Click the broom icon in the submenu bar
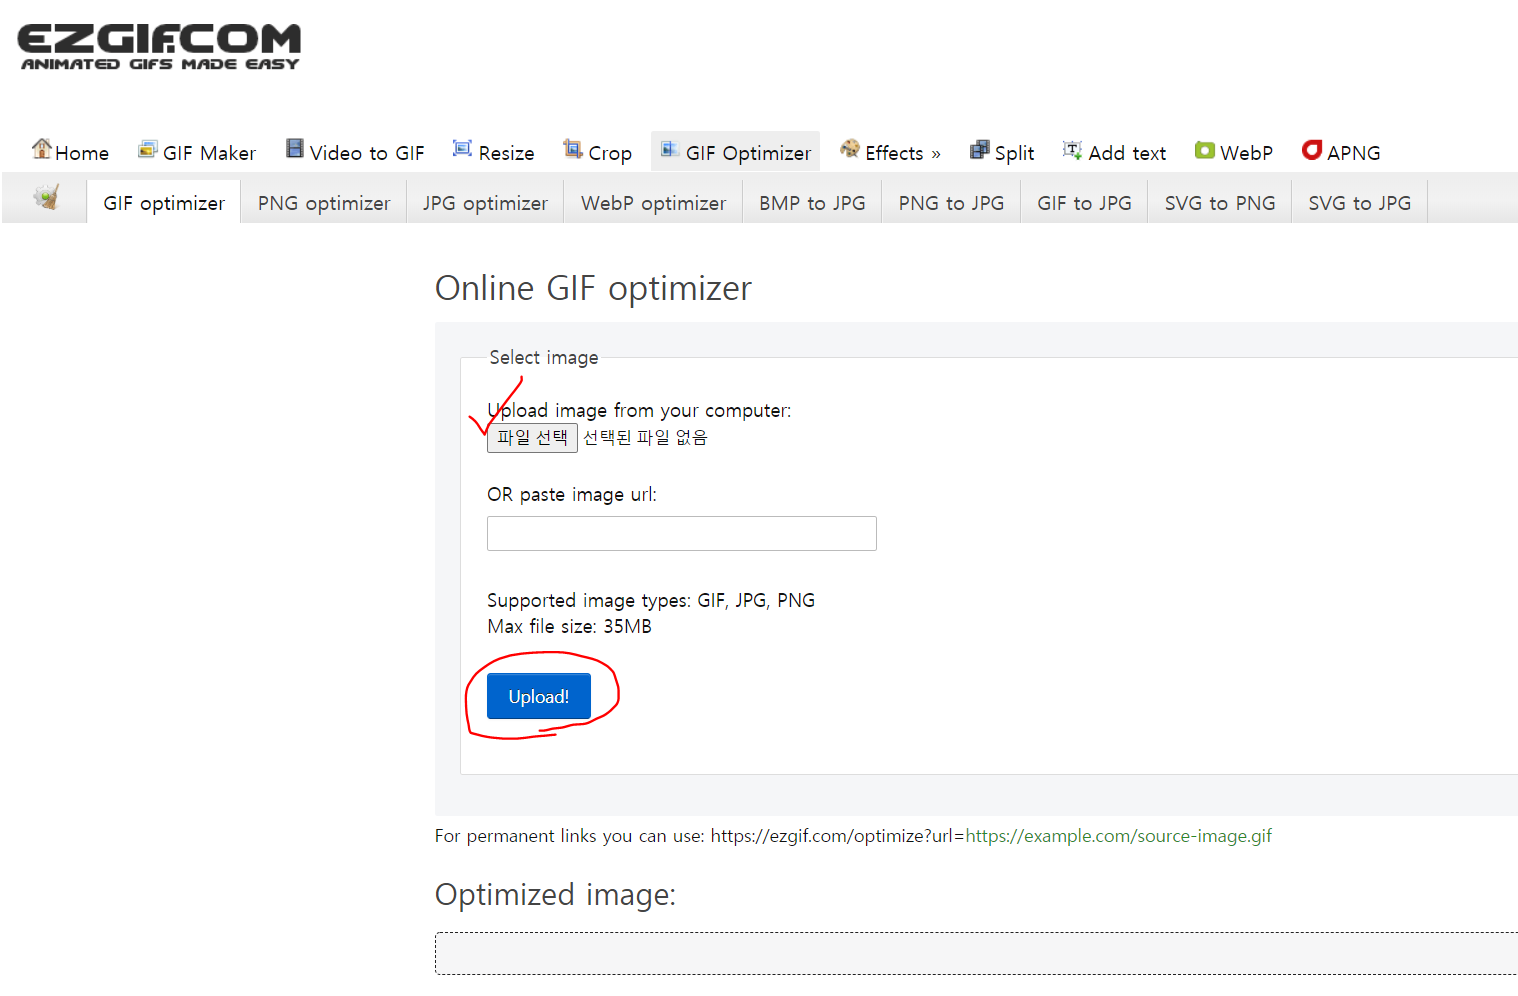Screen dimensions: 1518x996 (46, 197)
